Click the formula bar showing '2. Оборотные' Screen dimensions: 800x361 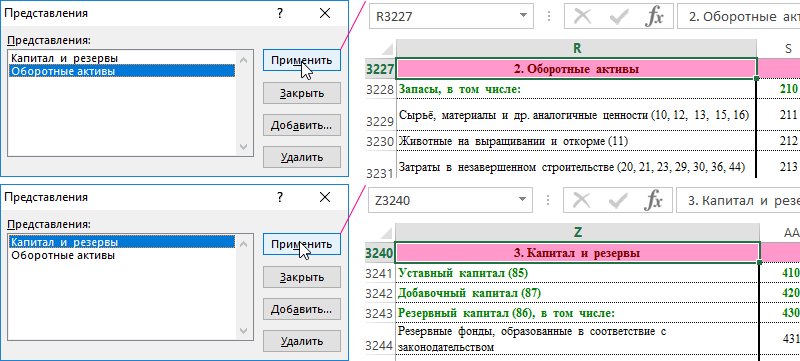pyautogui.click(x=738, y=17)
